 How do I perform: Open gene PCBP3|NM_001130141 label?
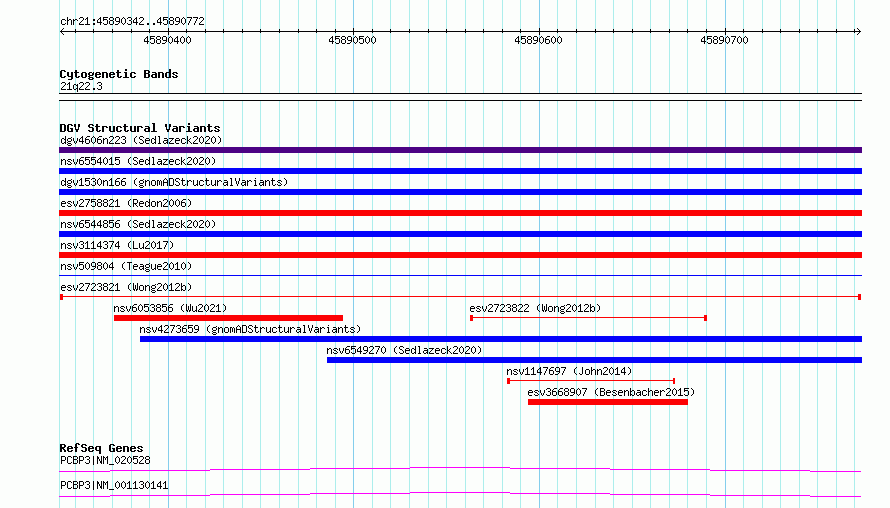coord(114,485)
